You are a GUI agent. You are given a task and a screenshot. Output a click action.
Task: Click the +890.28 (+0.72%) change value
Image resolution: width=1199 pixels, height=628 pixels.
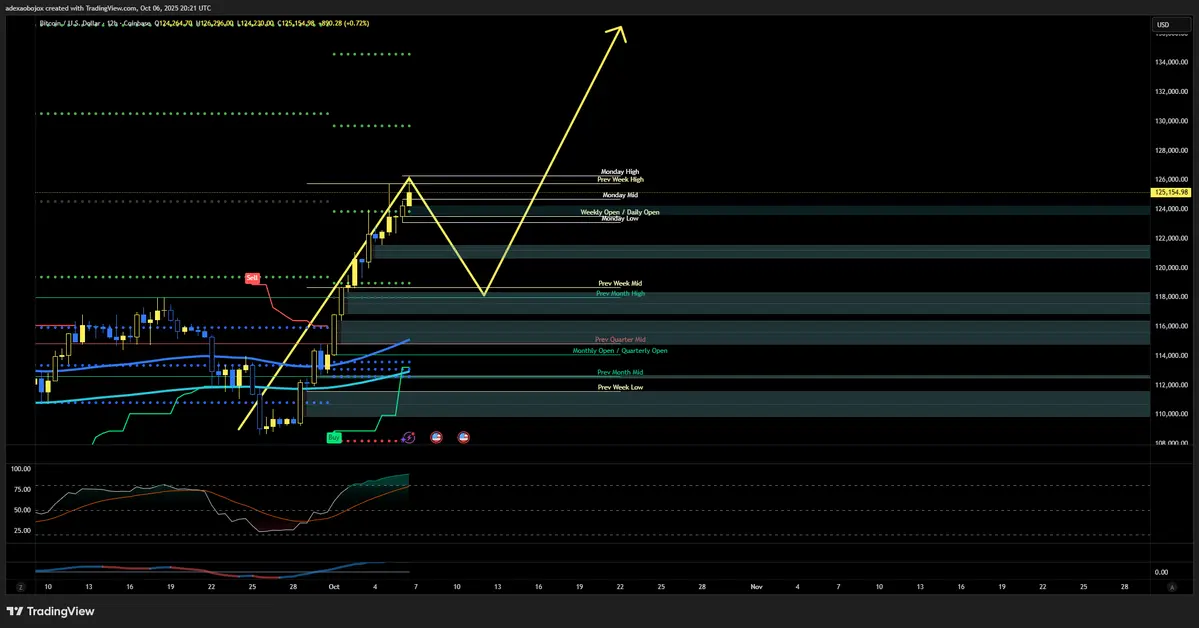point(344,24)
